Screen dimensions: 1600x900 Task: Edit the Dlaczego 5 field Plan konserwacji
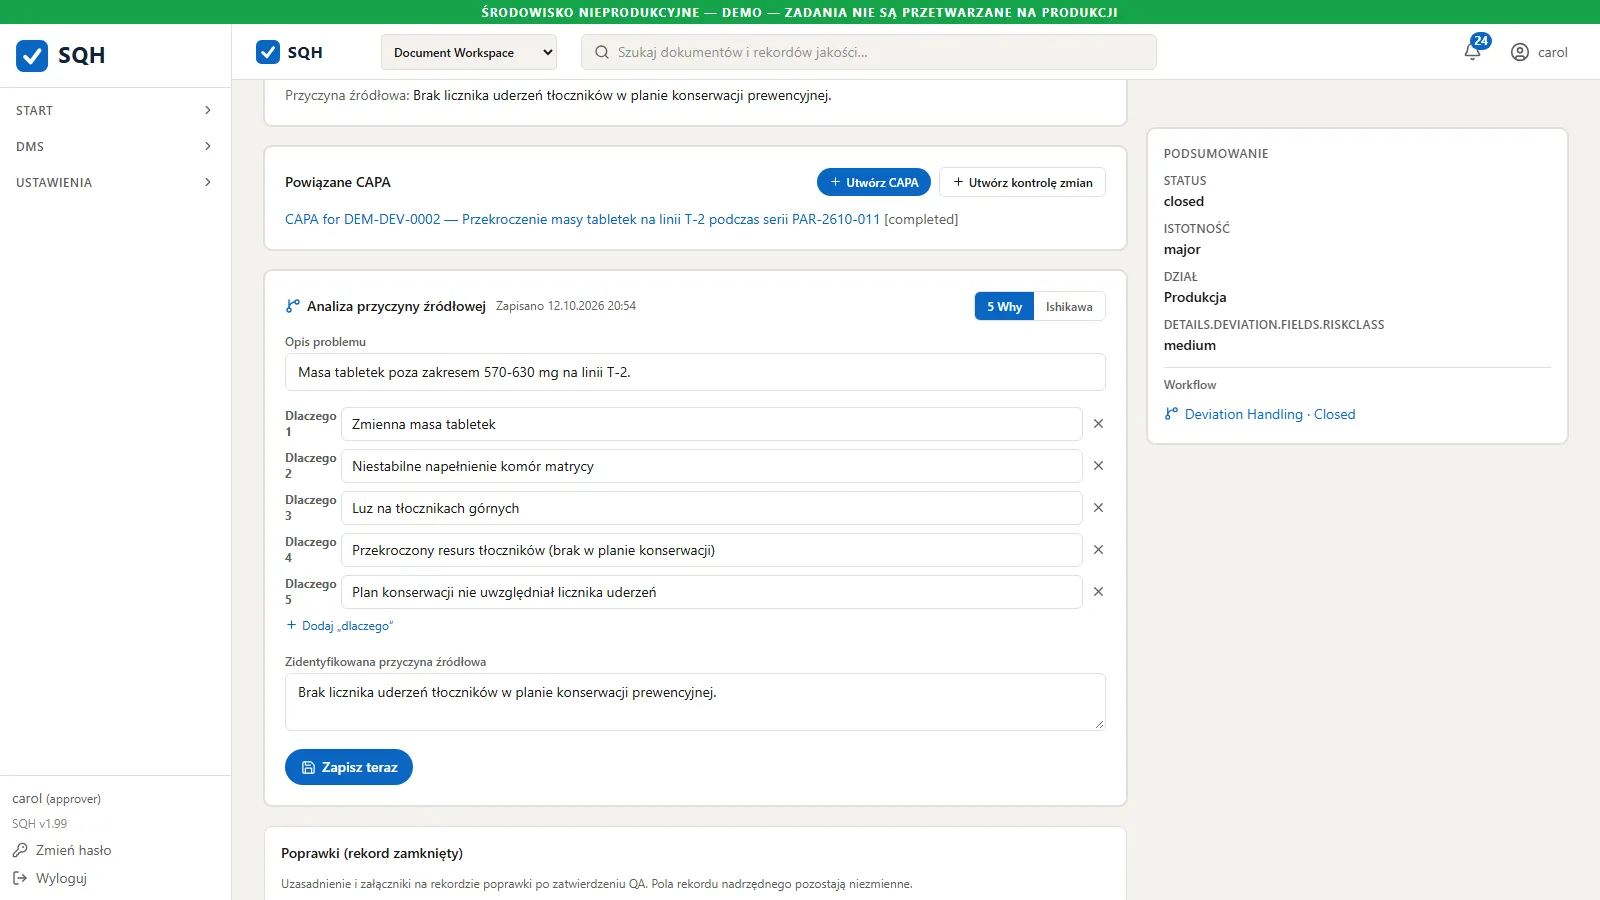(712, 592)
